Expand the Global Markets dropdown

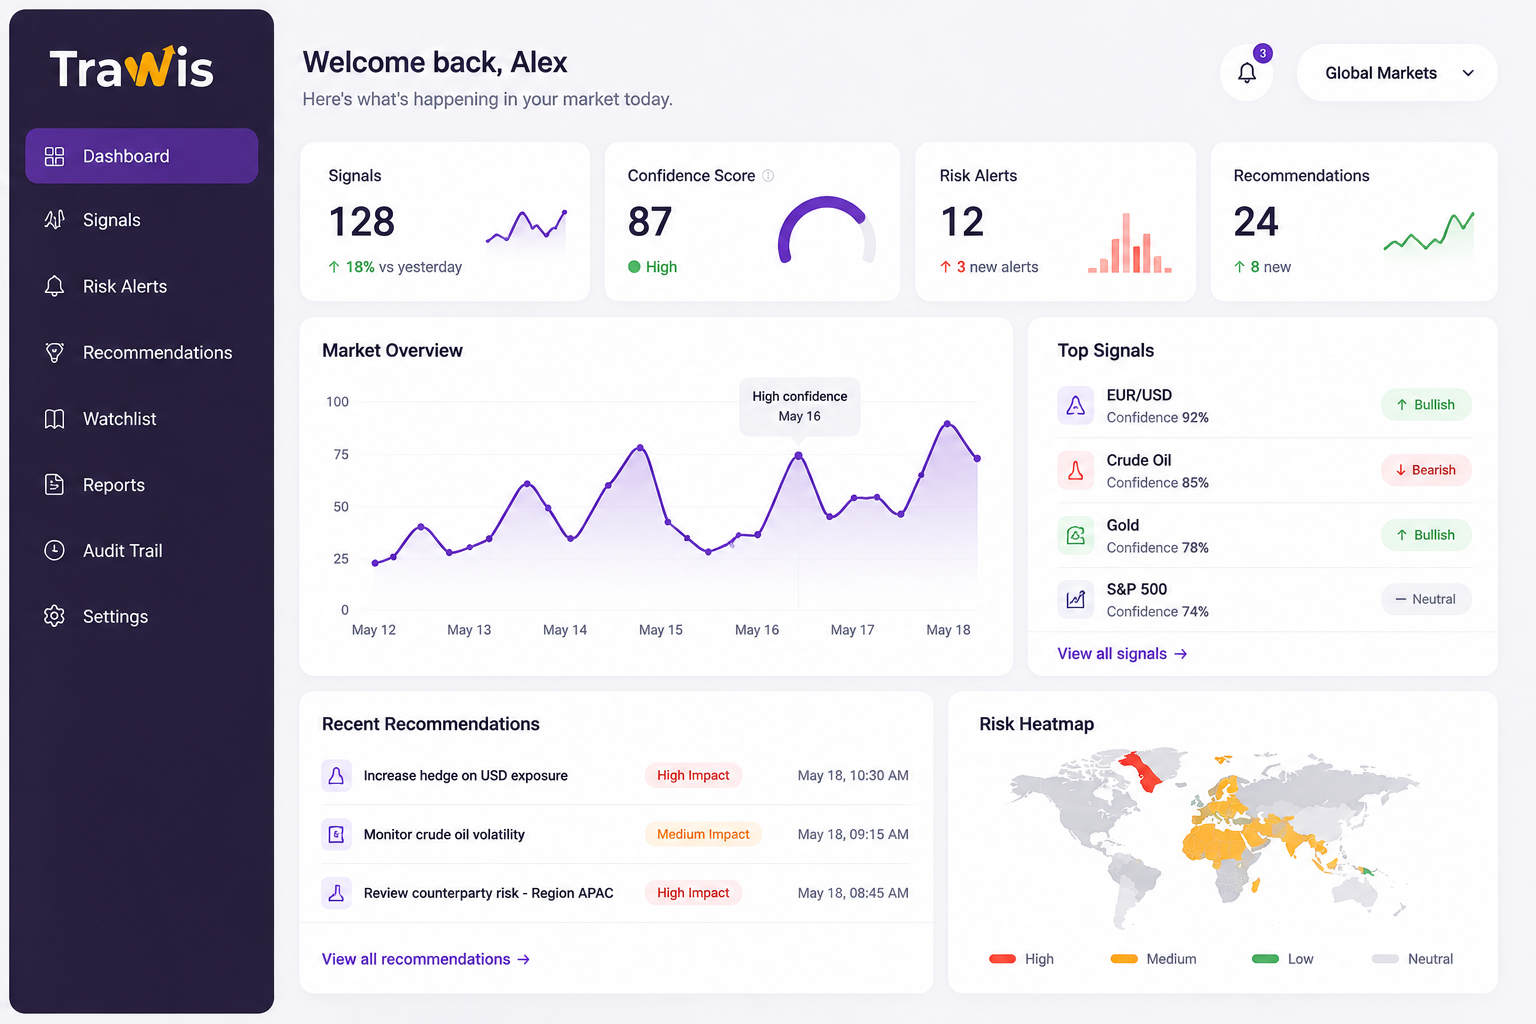click(1397, 73)
